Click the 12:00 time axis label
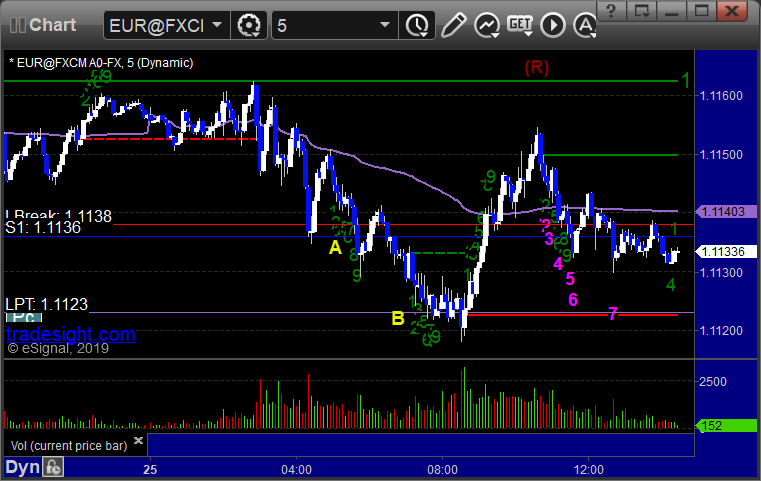The image size is (761, 481). 589,469
